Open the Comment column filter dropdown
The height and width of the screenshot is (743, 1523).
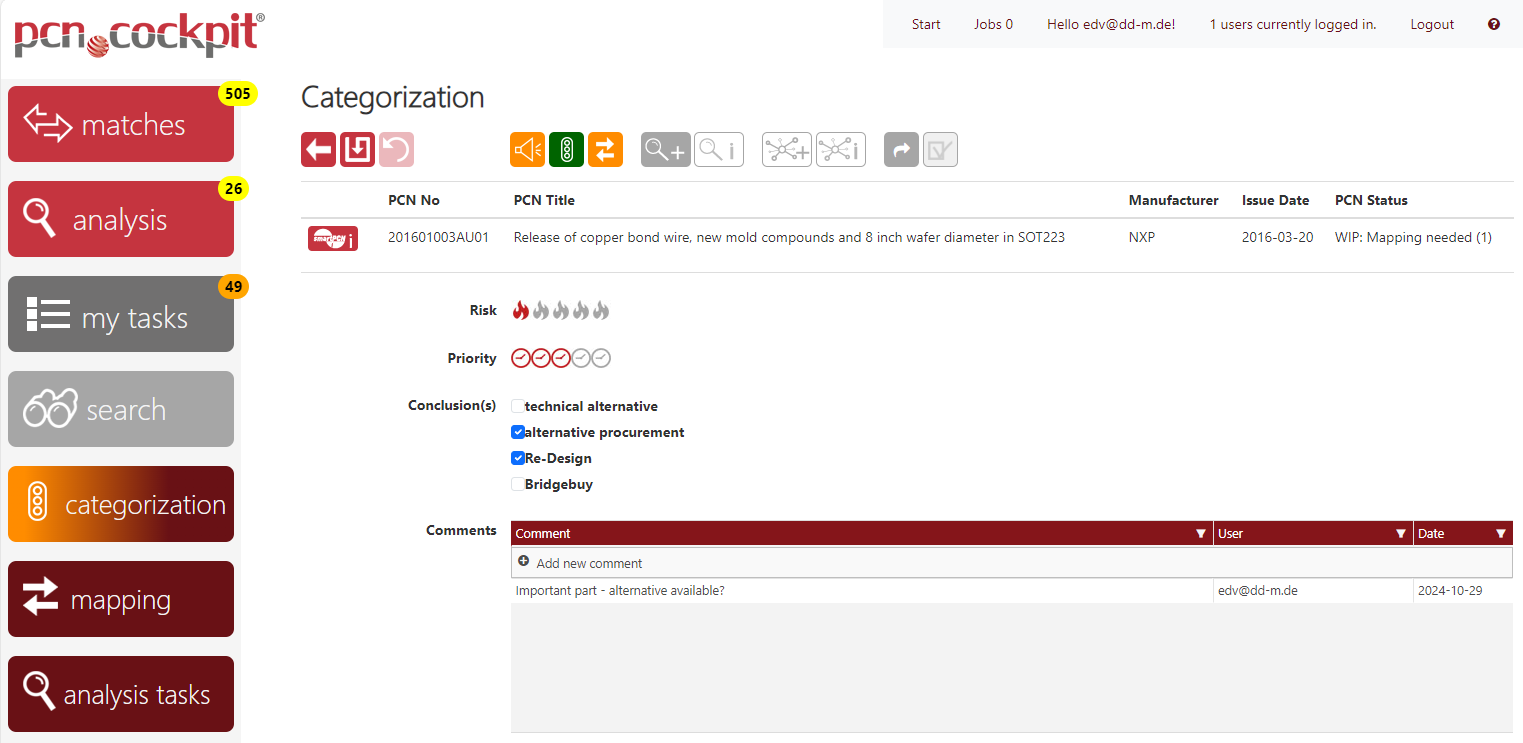pyautogui.click(x=1201, y=534)
